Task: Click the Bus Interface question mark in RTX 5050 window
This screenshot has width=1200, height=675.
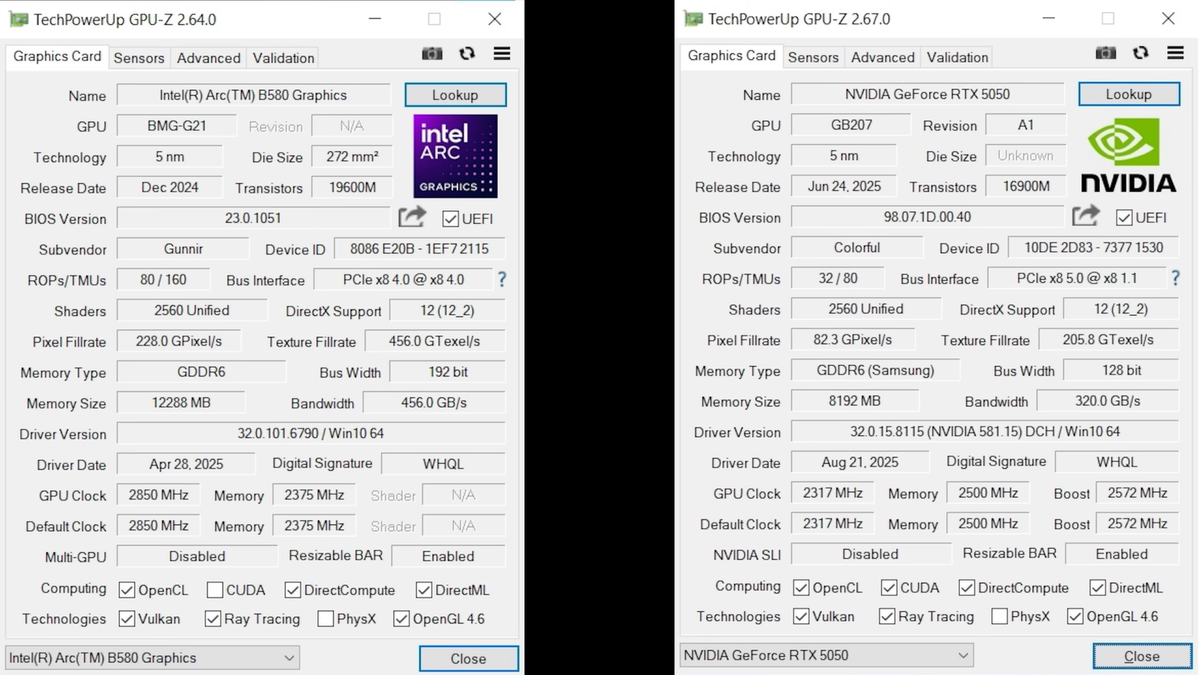Action: pyautogui.click(x=1176, y=278)
